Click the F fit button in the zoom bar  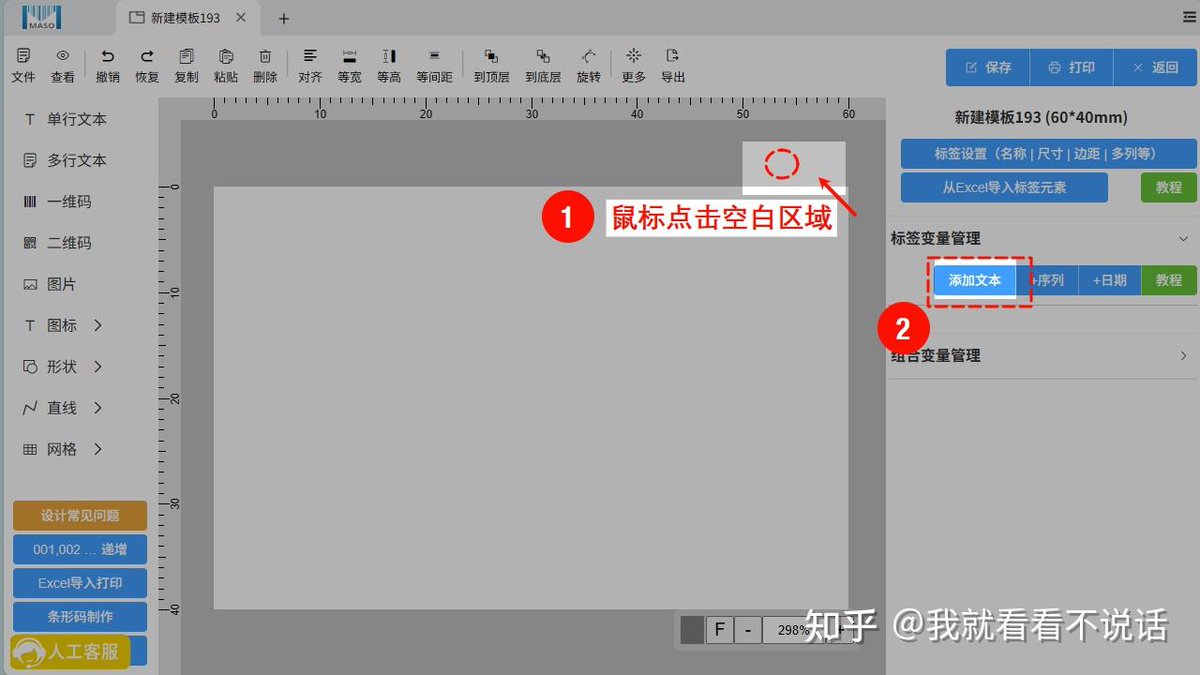click(719, 630)
